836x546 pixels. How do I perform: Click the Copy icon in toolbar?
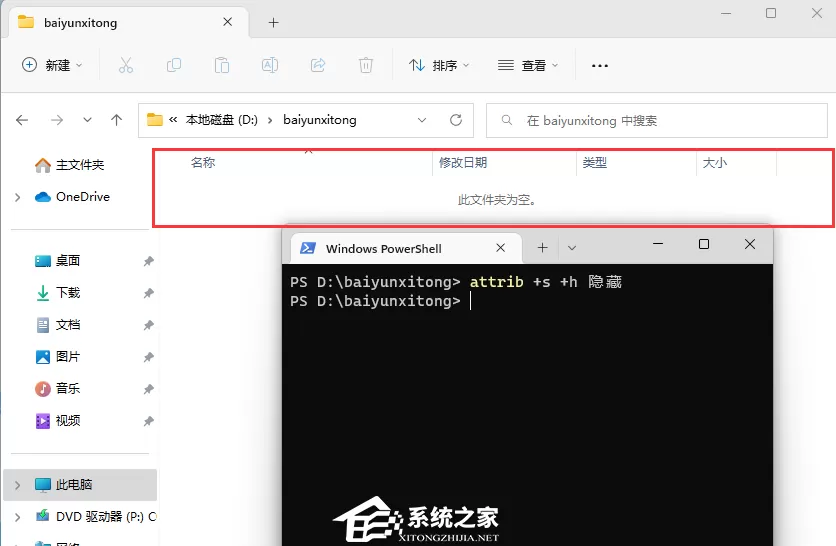coord(174,66)
